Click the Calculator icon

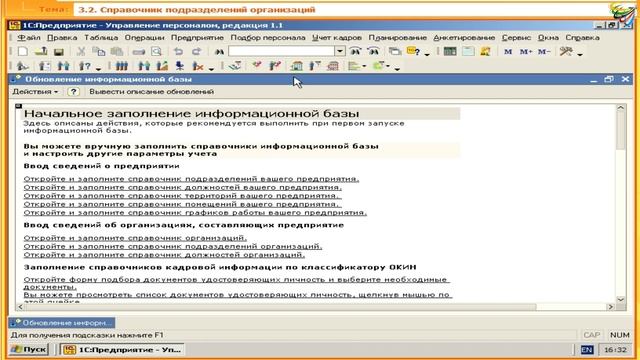450,51
